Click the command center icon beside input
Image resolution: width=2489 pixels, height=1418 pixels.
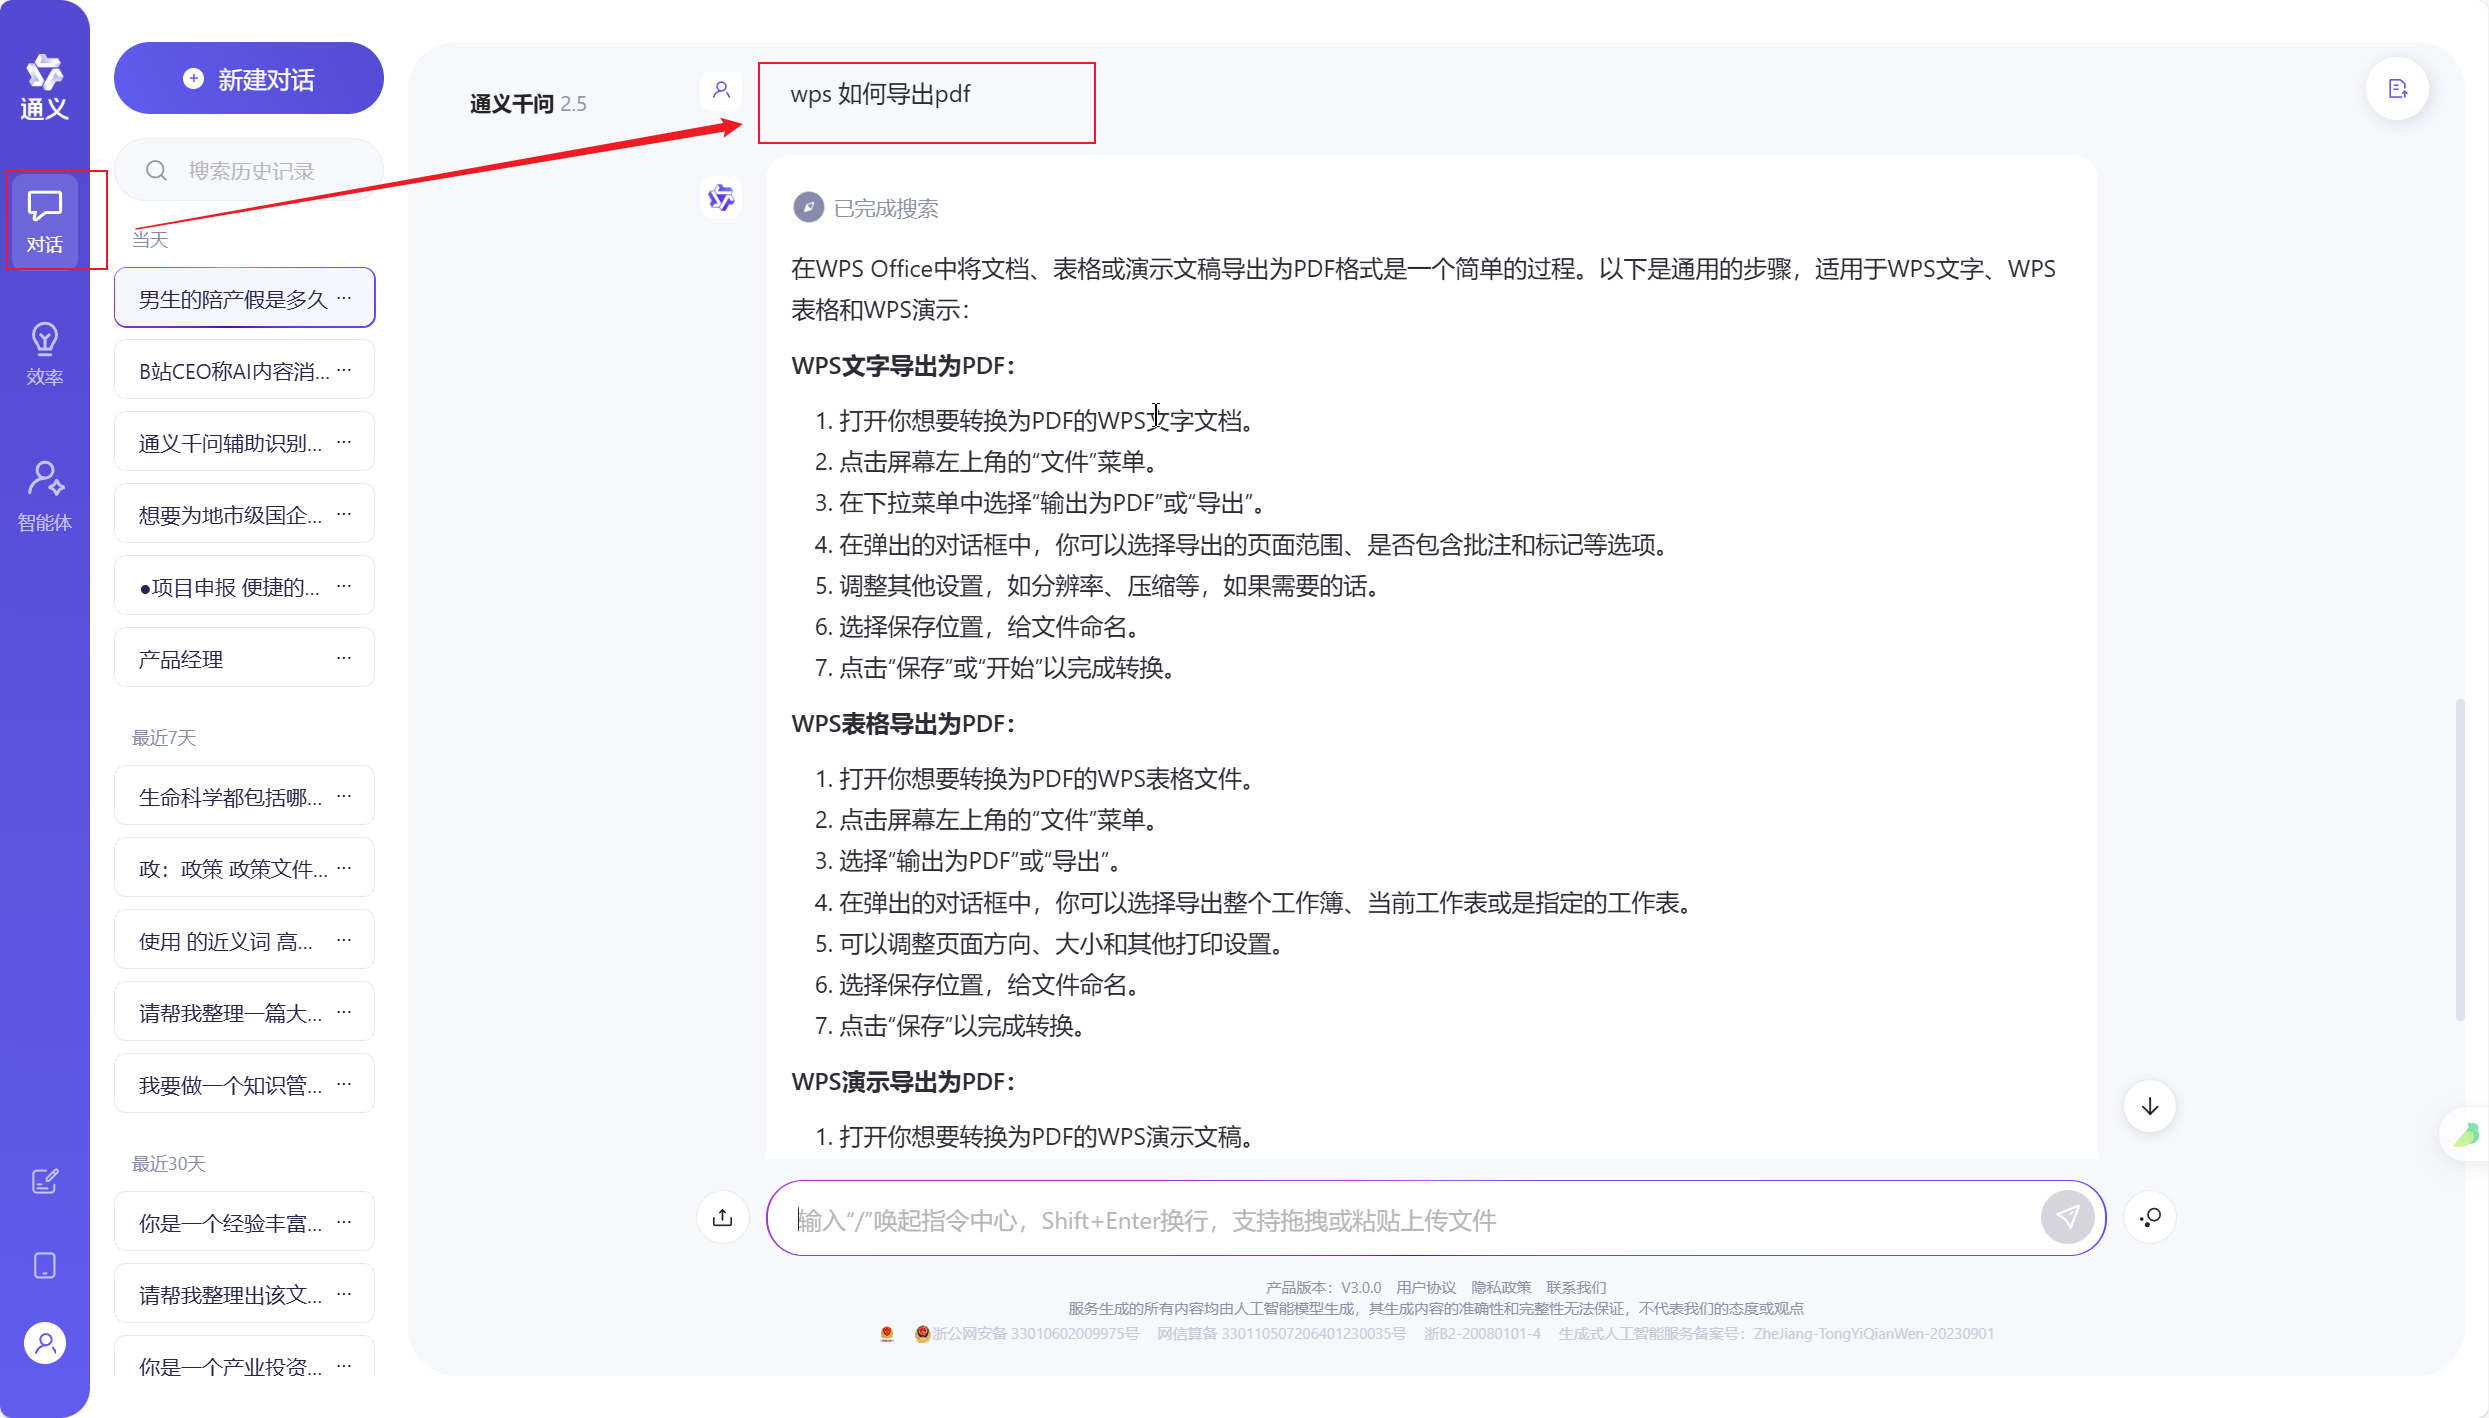2150,1217
